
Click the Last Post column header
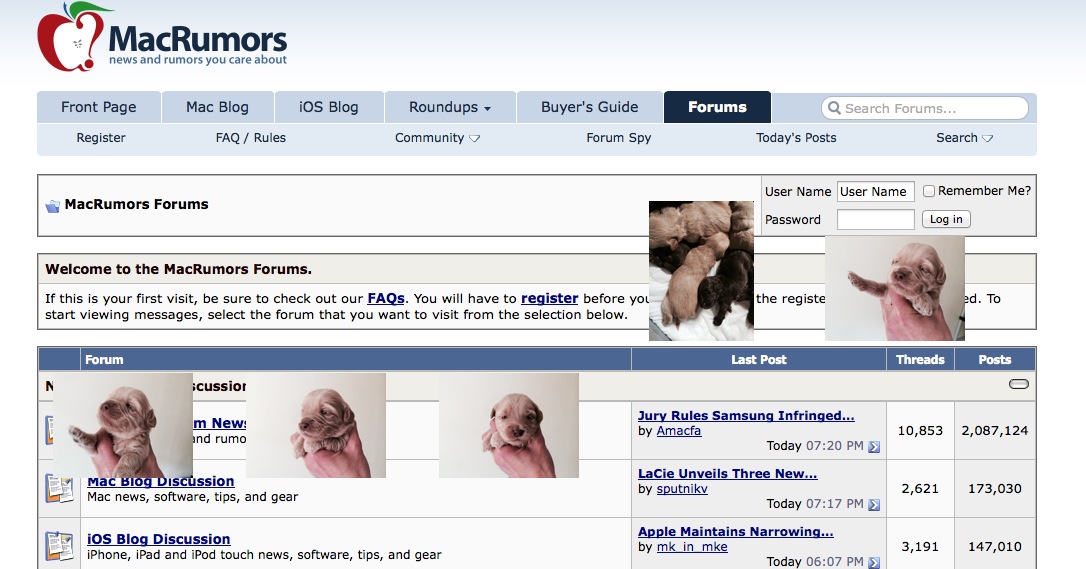click(759, 359)
